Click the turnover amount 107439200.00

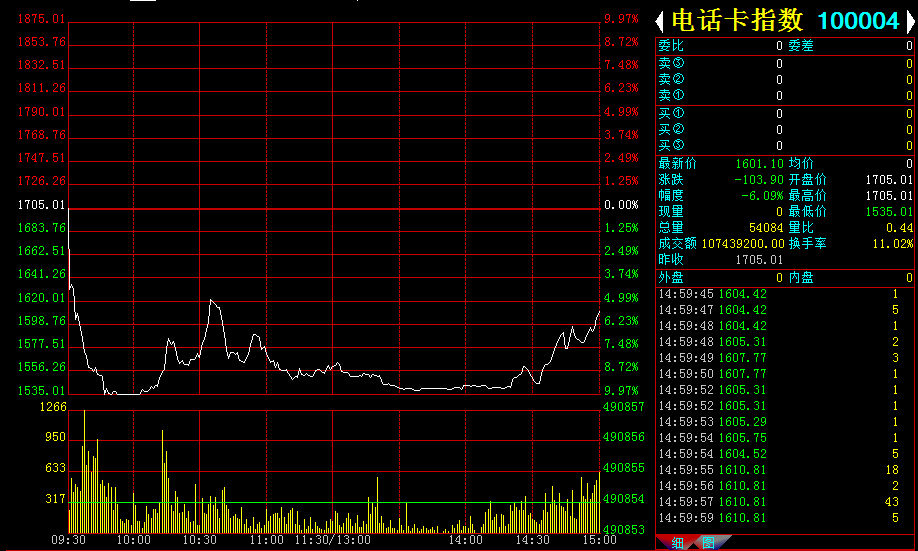point(742,244)
